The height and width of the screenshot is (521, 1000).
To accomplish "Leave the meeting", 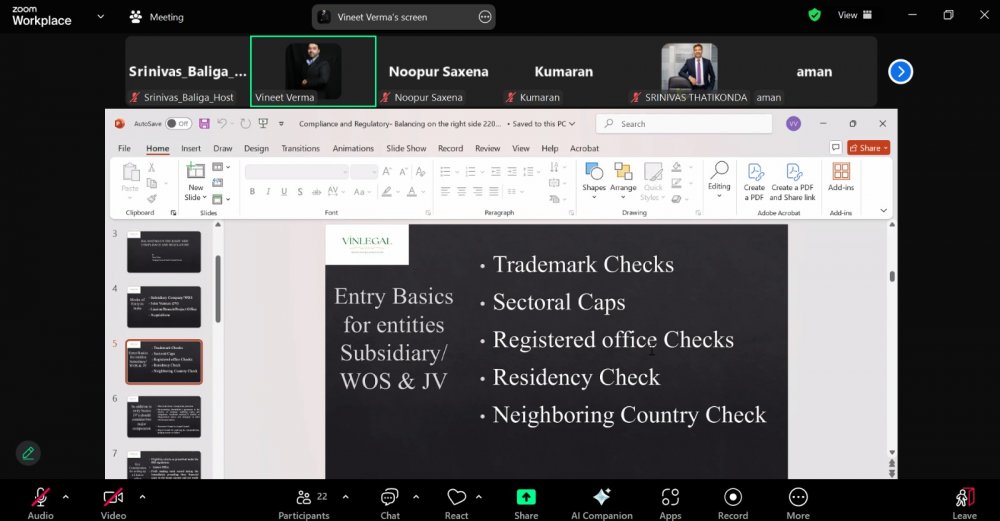I will (964, 498).
